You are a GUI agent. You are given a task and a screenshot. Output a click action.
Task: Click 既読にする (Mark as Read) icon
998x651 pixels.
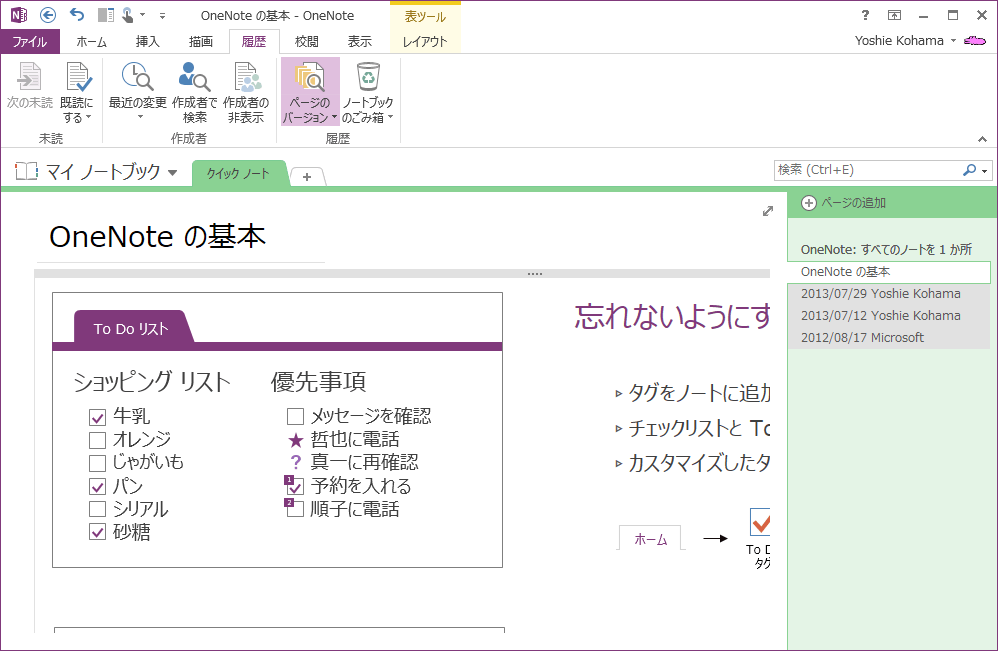(x=77, y=77)
